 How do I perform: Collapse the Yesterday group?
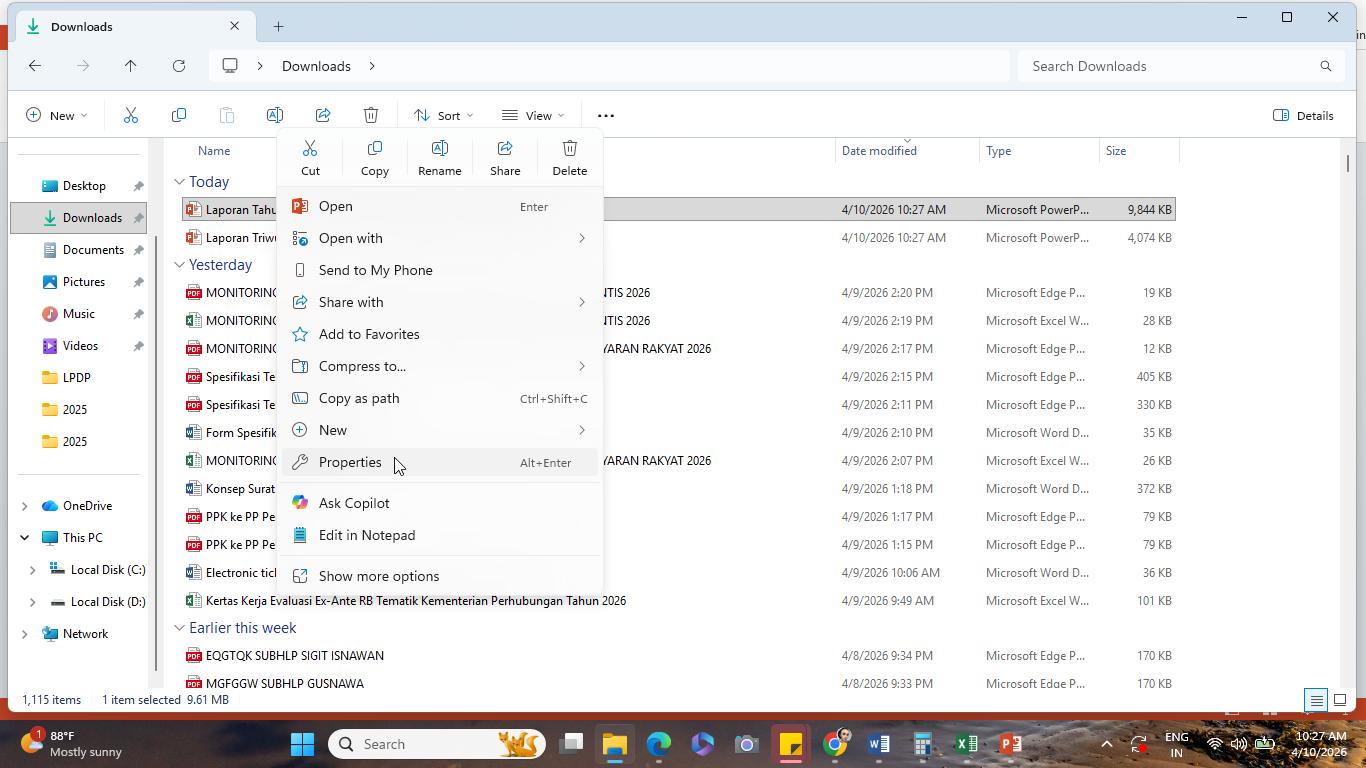coord(179,265)
